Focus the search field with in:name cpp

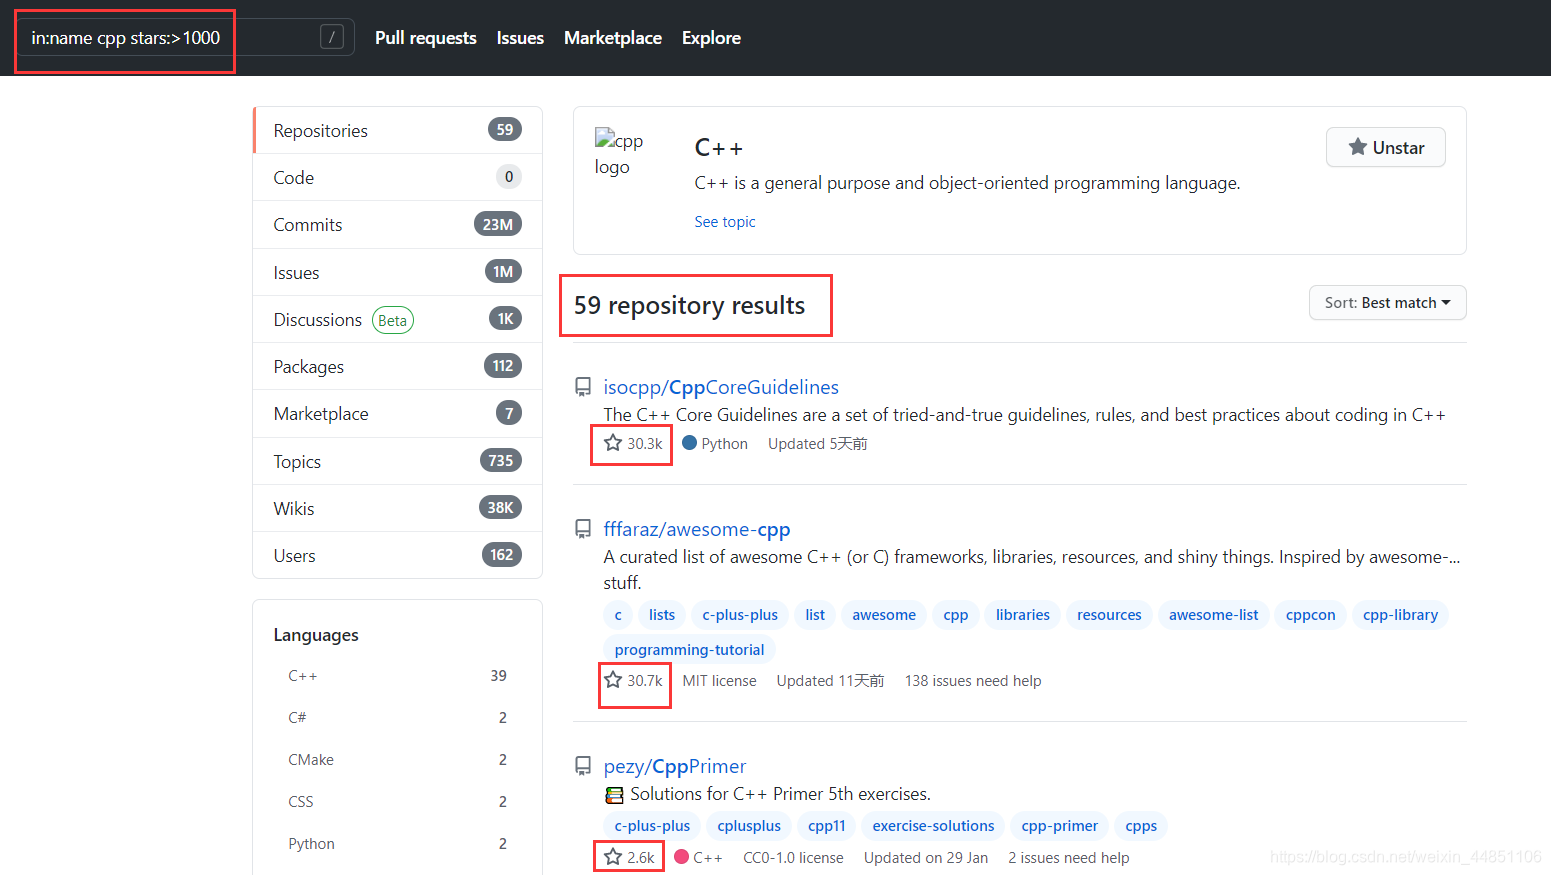pos(186,37)
